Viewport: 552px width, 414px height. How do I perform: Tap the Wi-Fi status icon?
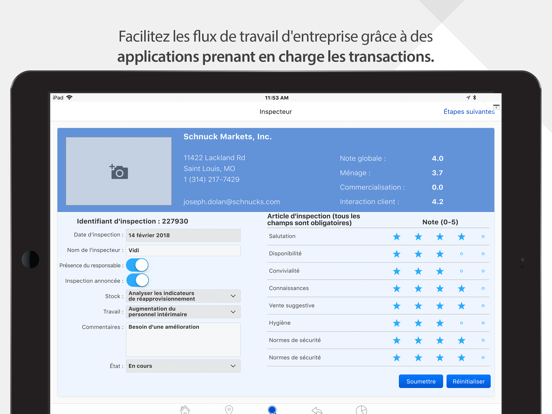(69, 98)
